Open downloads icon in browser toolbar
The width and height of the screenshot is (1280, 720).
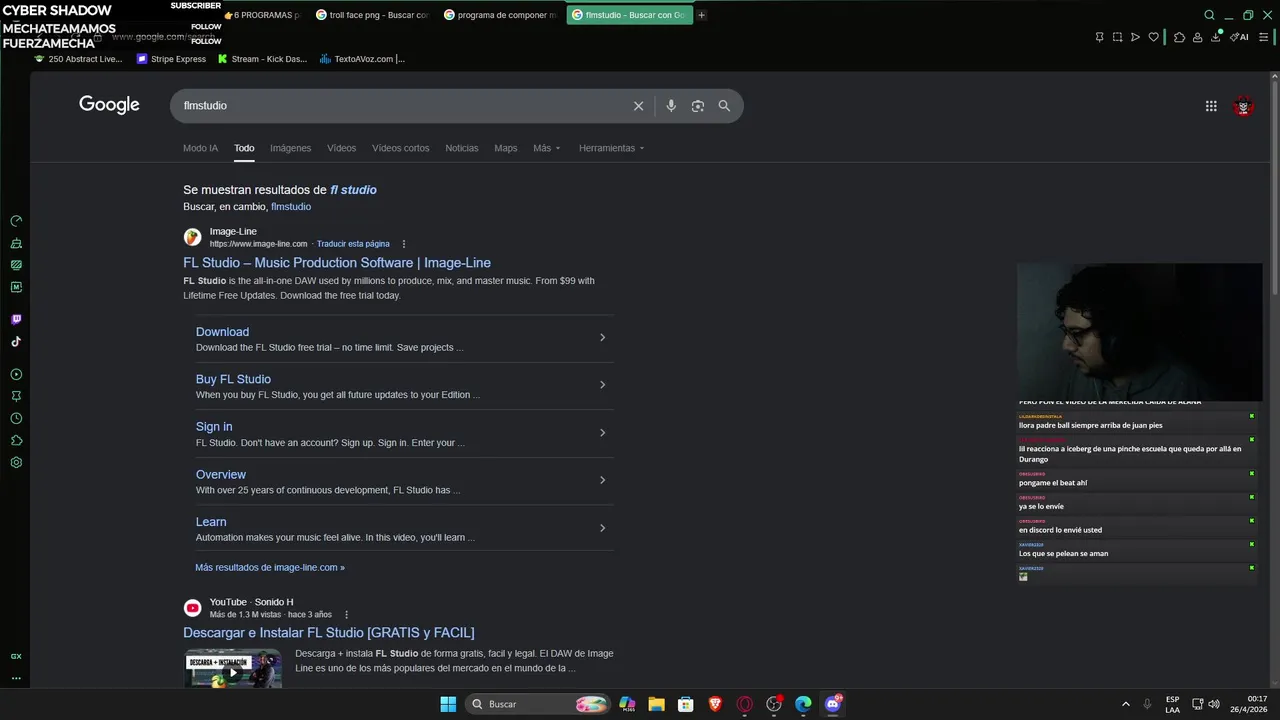(x=1216, y=37)
